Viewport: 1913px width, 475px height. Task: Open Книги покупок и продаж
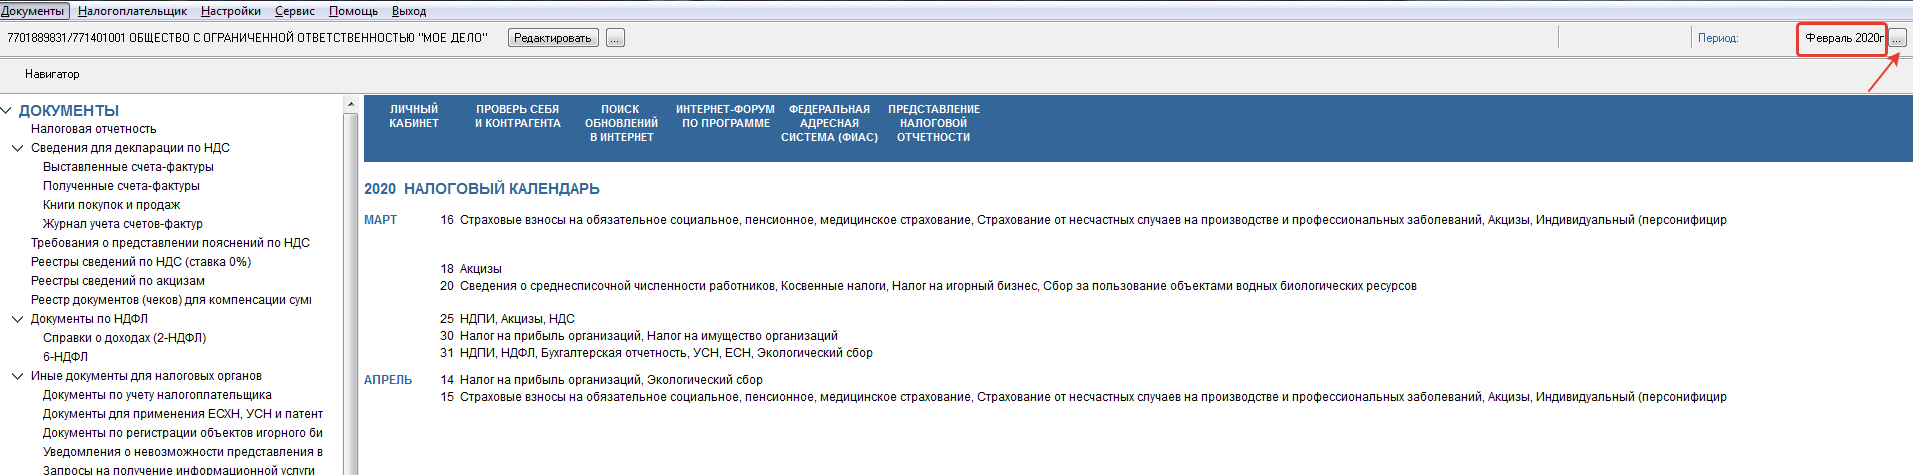click(x=111, y=205)
